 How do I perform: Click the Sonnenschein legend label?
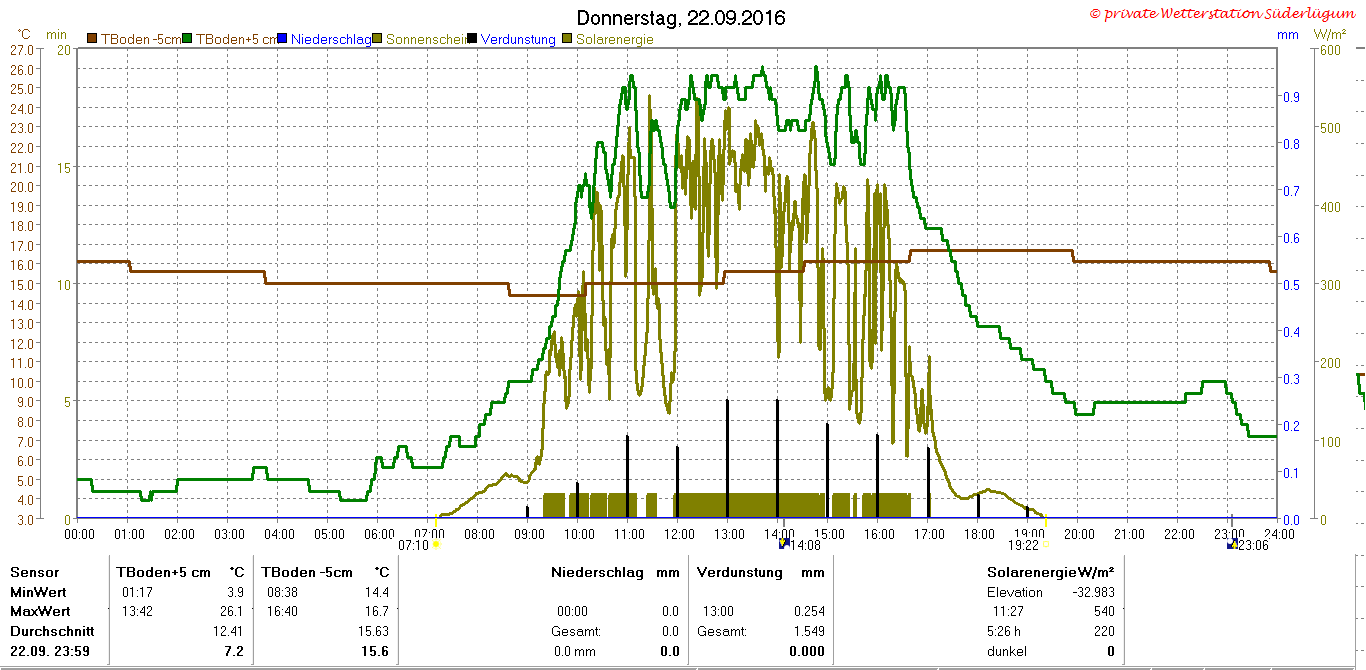[426, 39]
